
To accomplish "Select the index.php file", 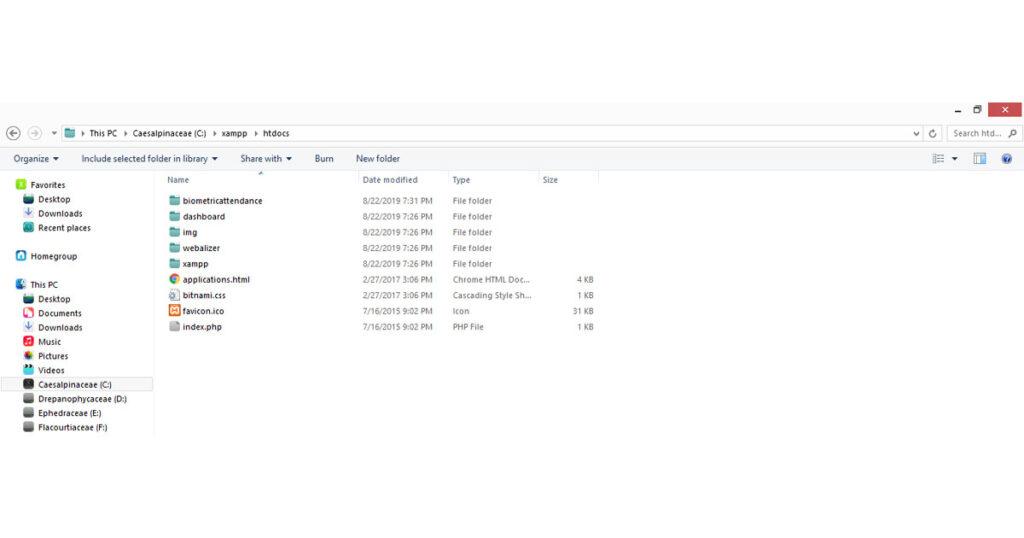I will click(x=202, y=327).
